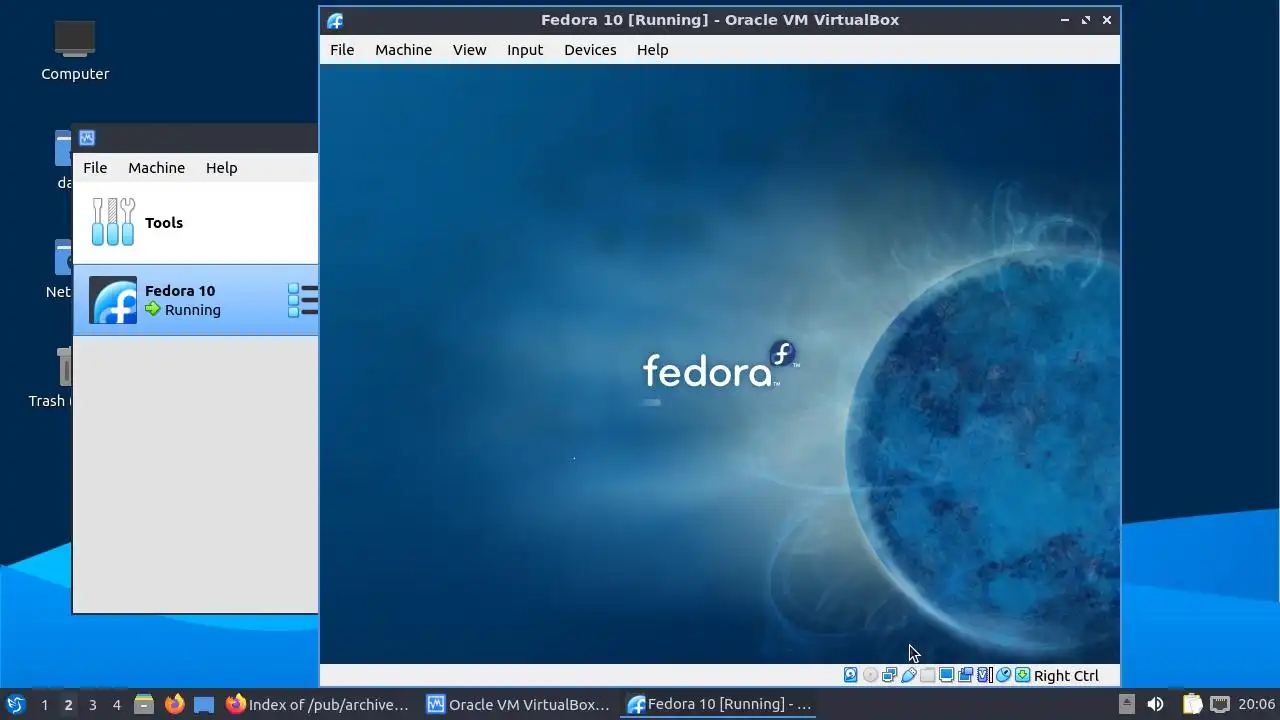The image size is (1280, 720).
Task: Open the Devices menu in Fedora 10 VM window
Action: (x=590, y=50)
